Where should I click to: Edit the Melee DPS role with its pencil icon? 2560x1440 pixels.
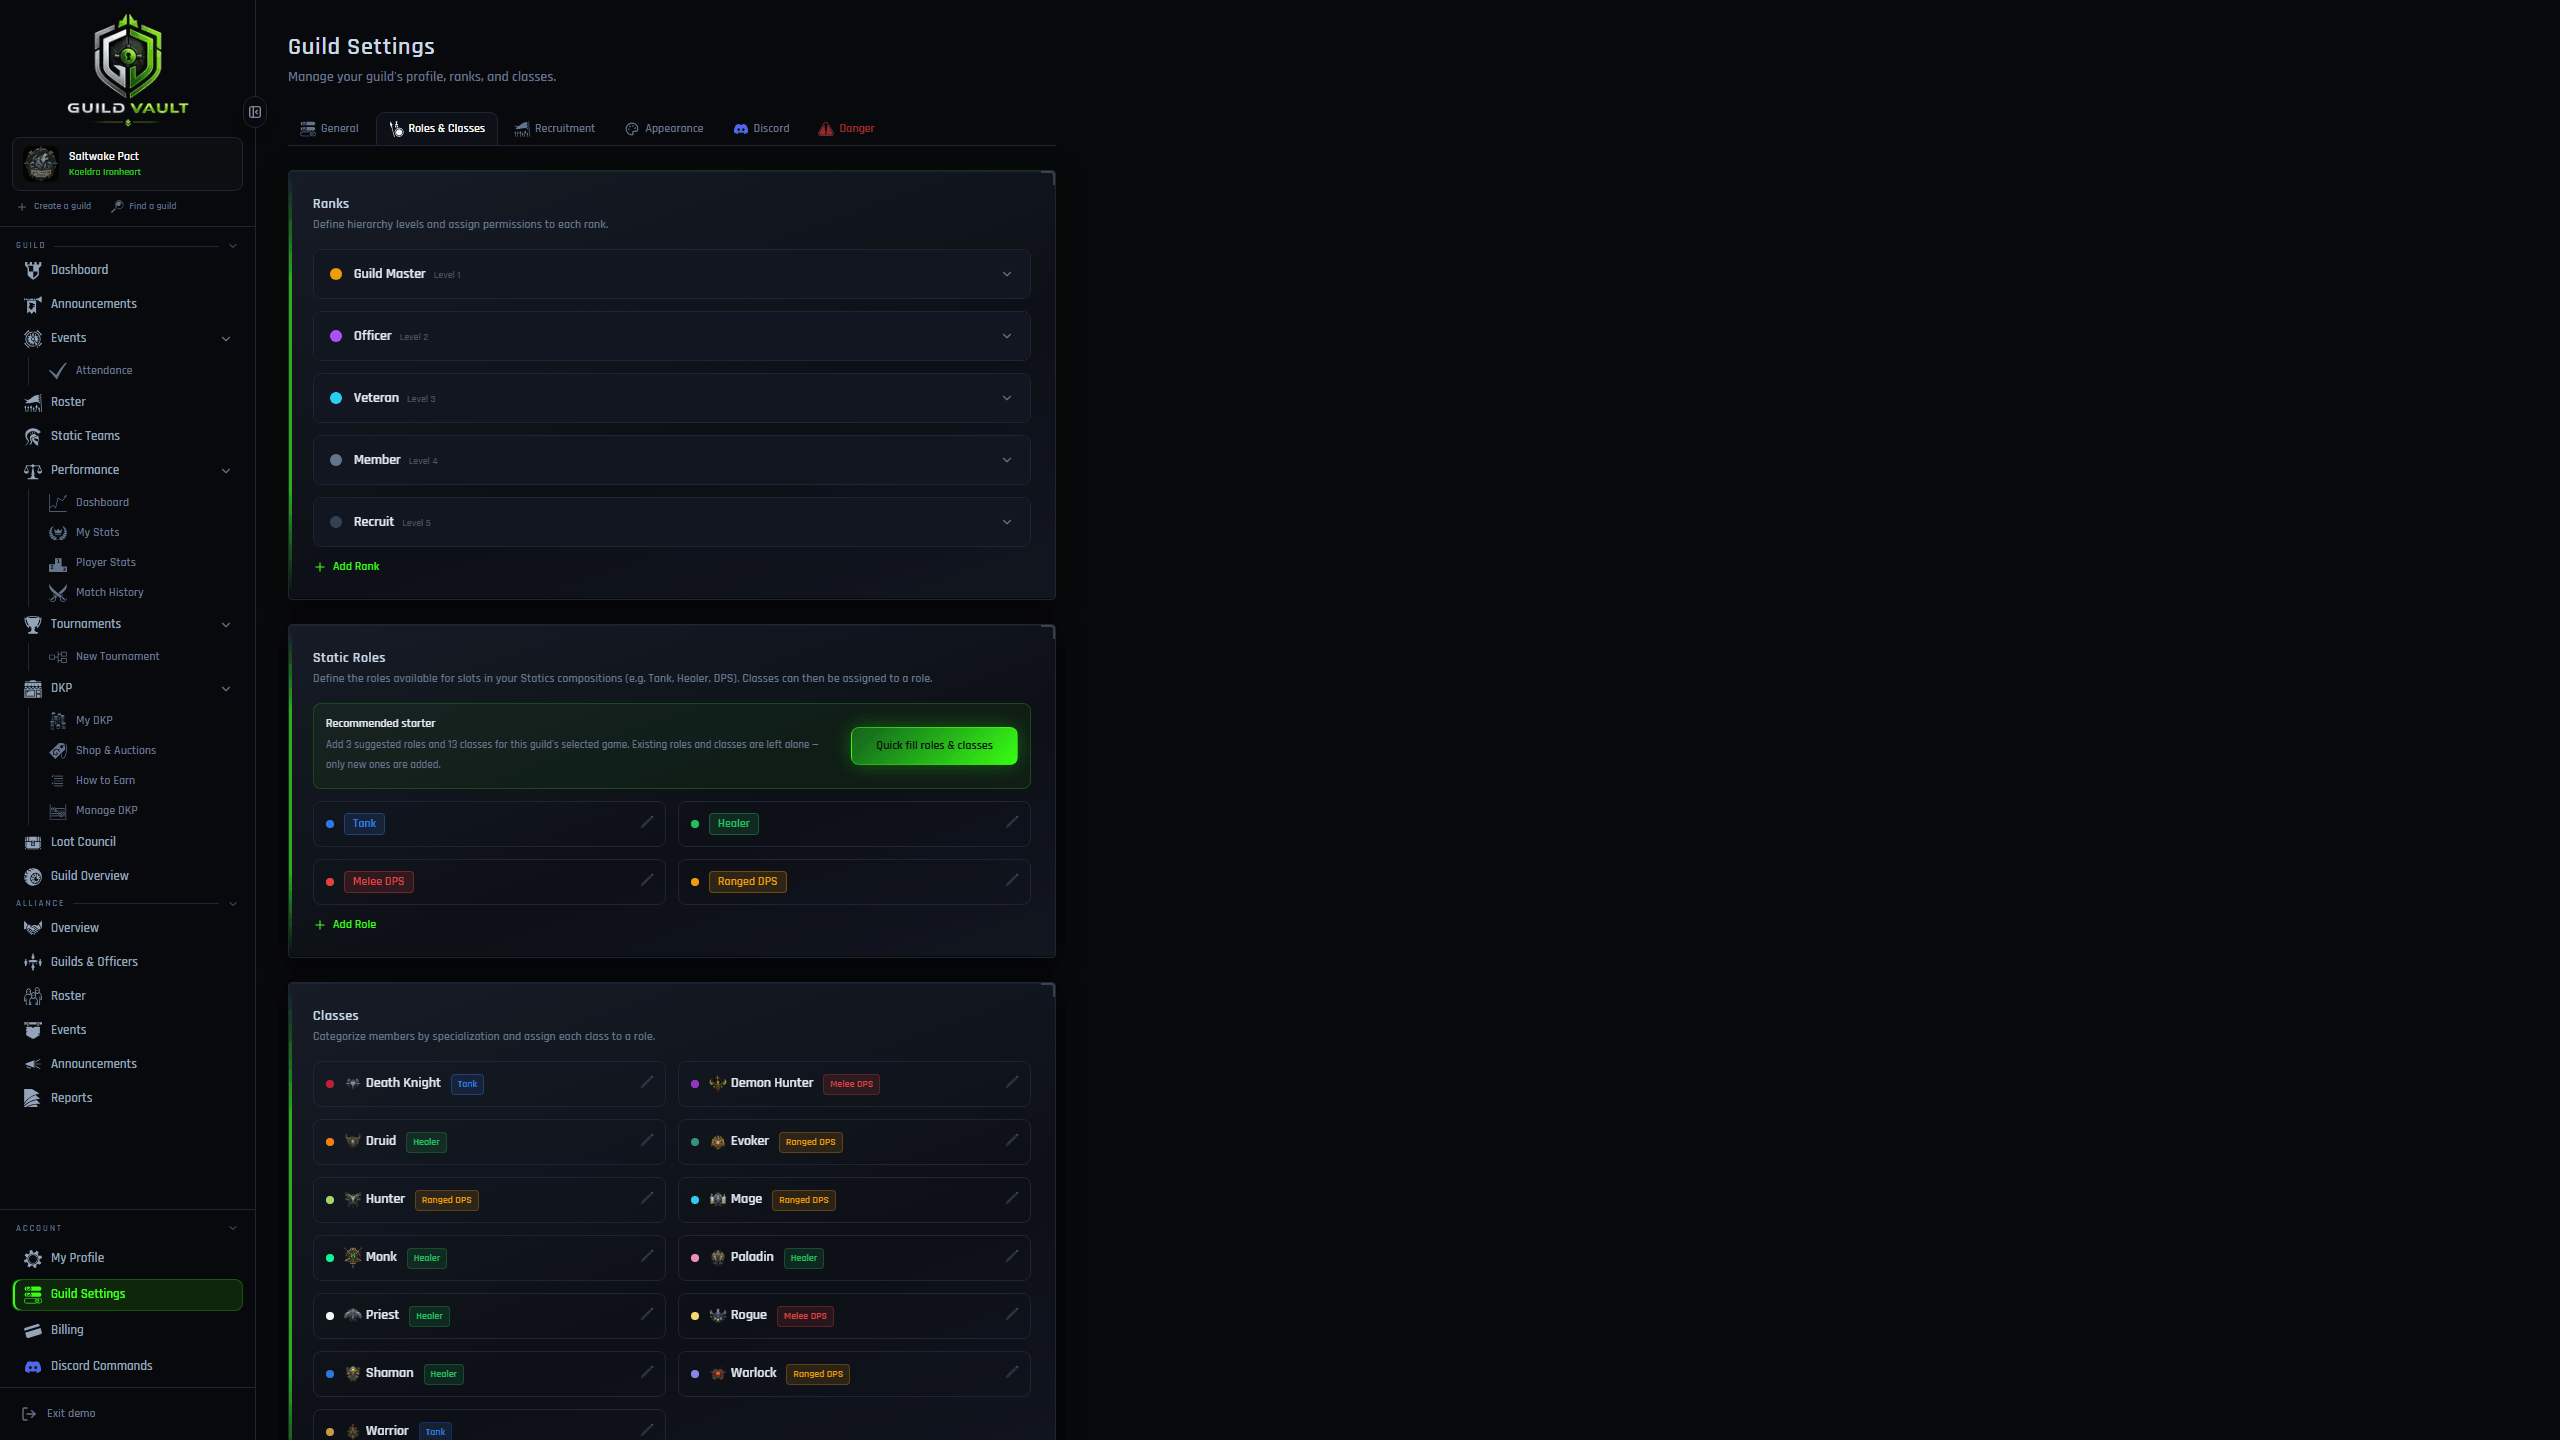[x=647, y=881]
